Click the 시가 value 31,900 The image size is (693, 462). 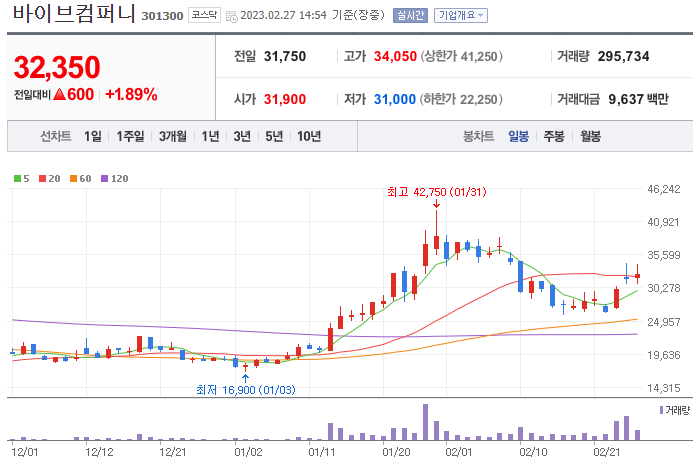pos(285,99)
